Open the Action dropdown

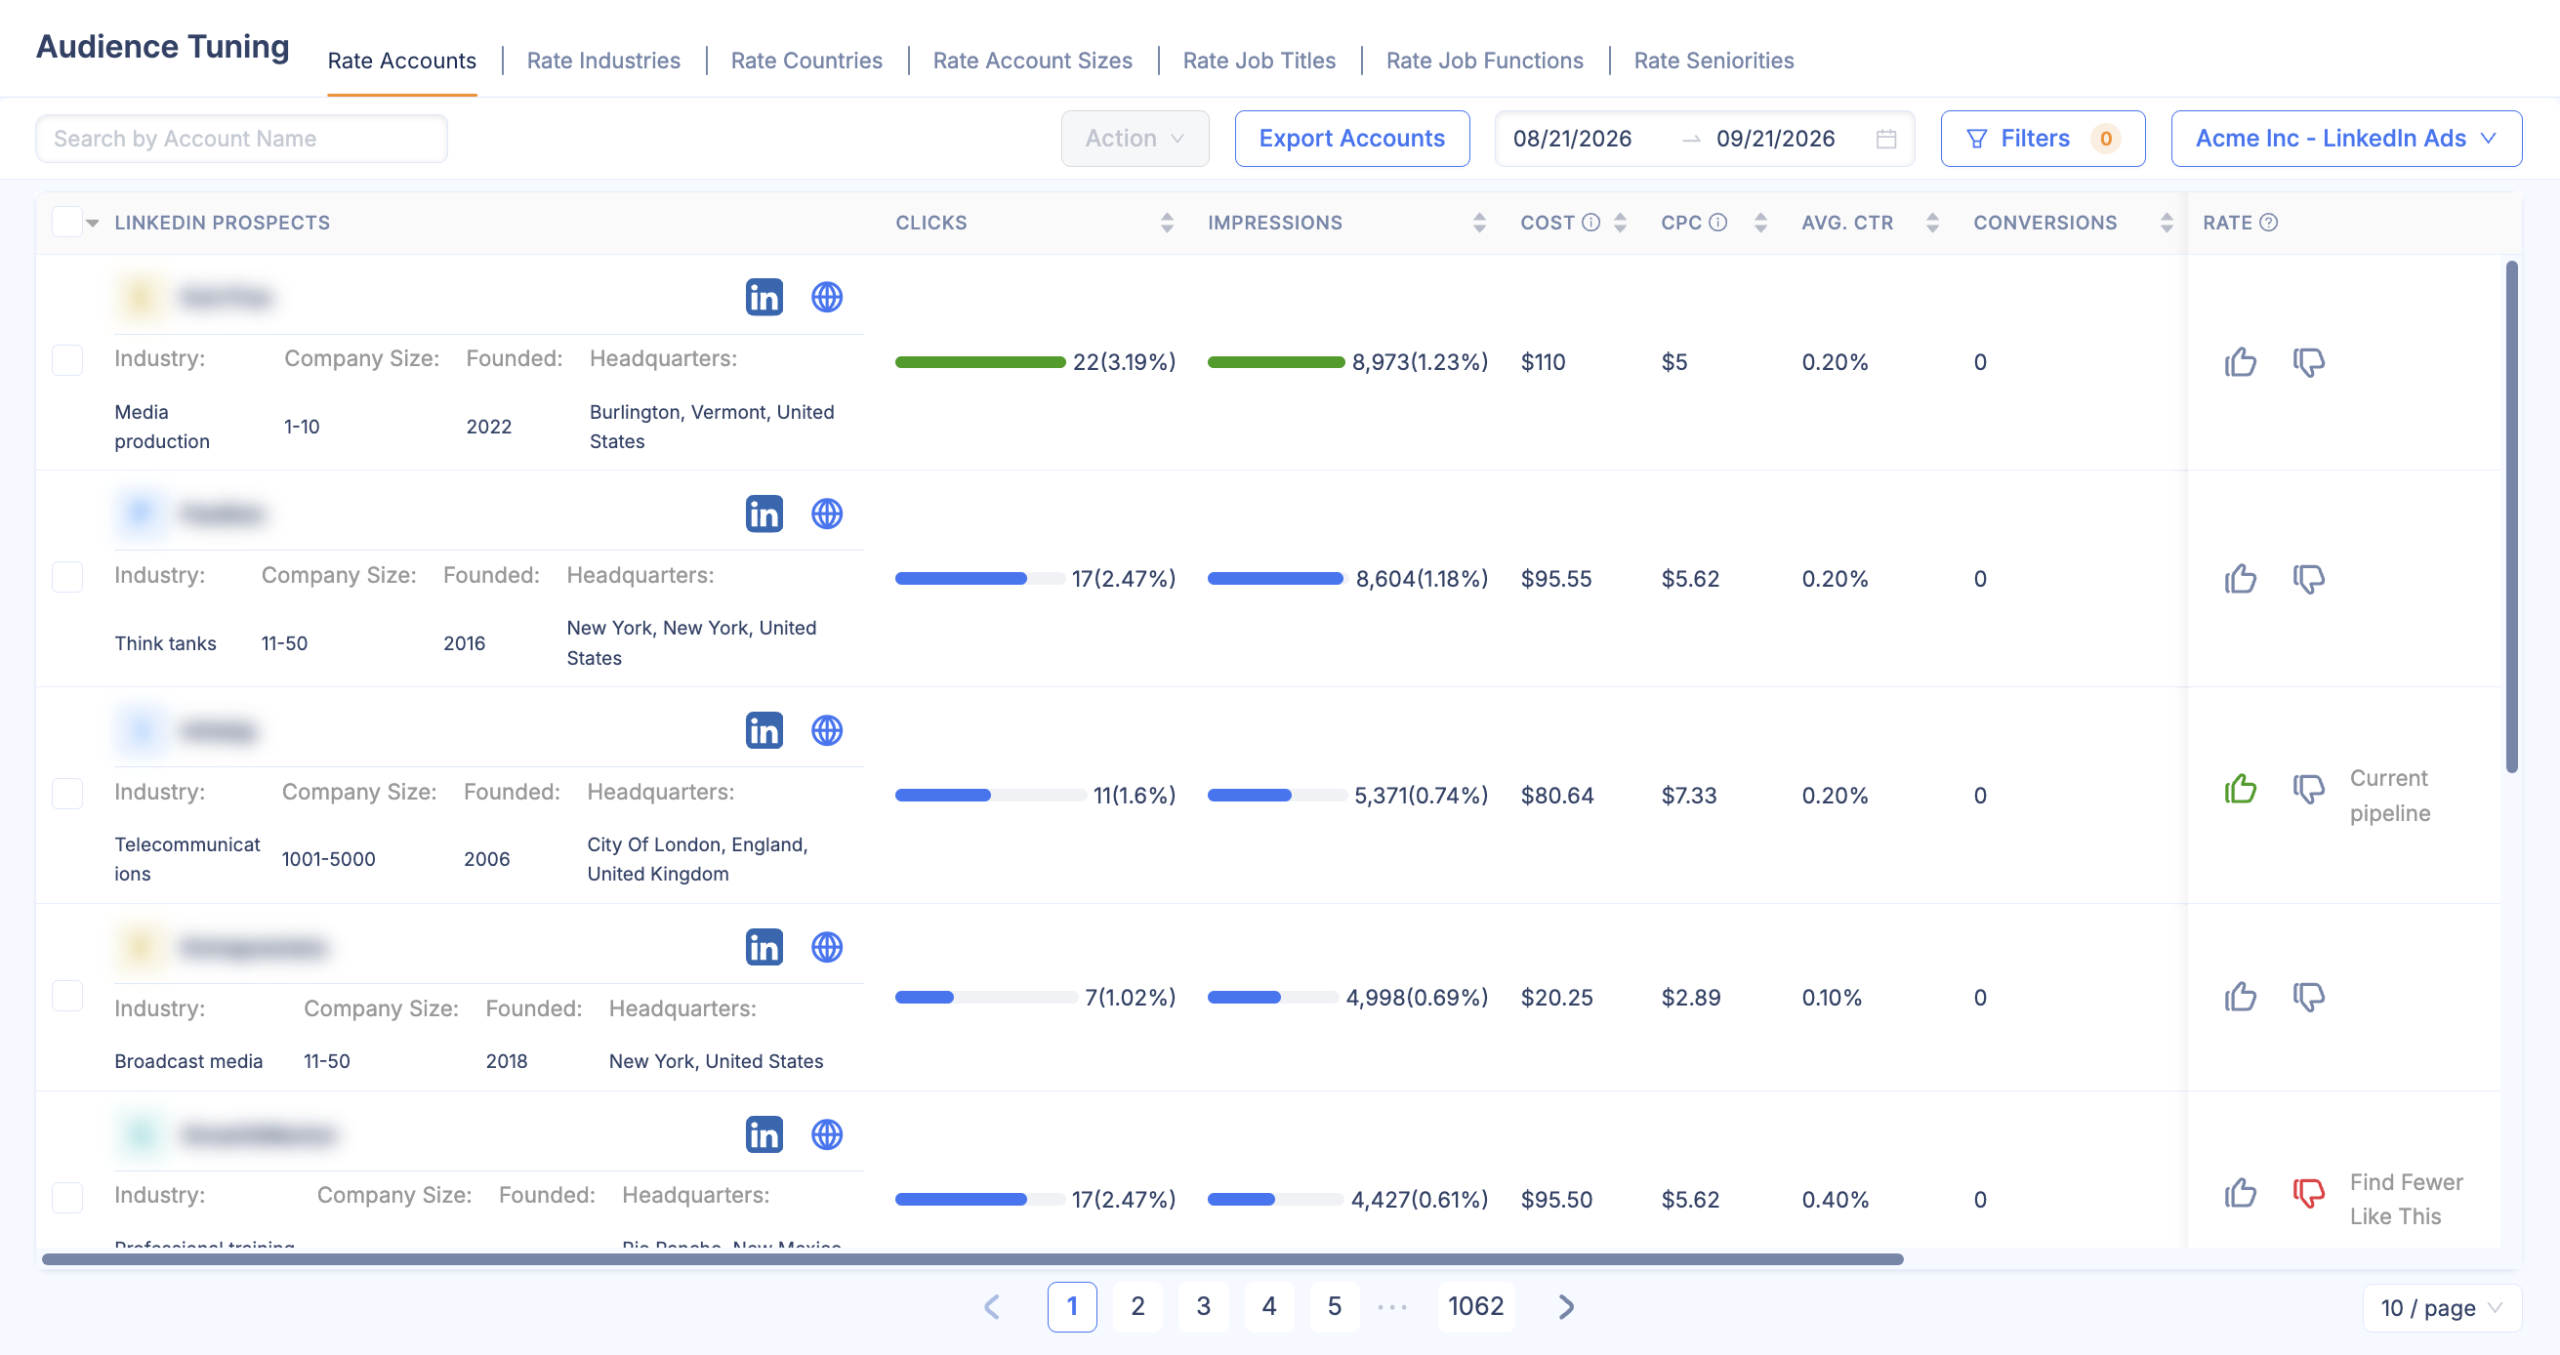point(1135,139)
